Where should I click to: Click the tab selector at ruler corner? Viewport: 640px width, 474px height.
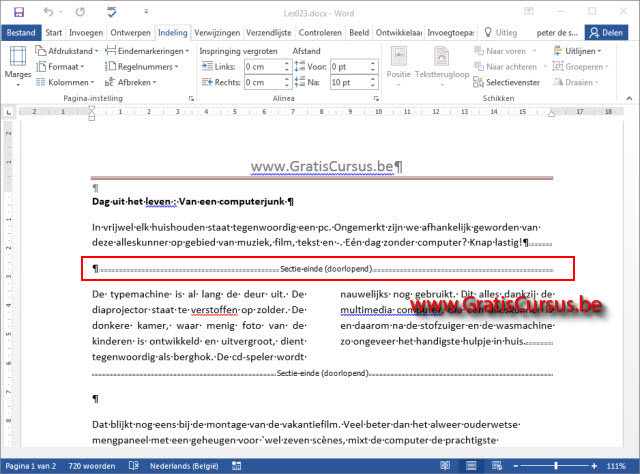coord(9,112)
